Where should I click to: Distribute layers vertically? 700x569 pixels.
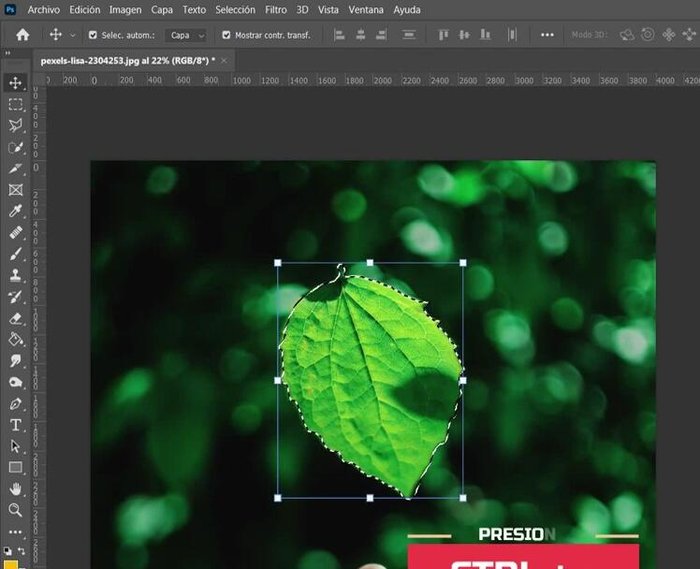[409, 35]
